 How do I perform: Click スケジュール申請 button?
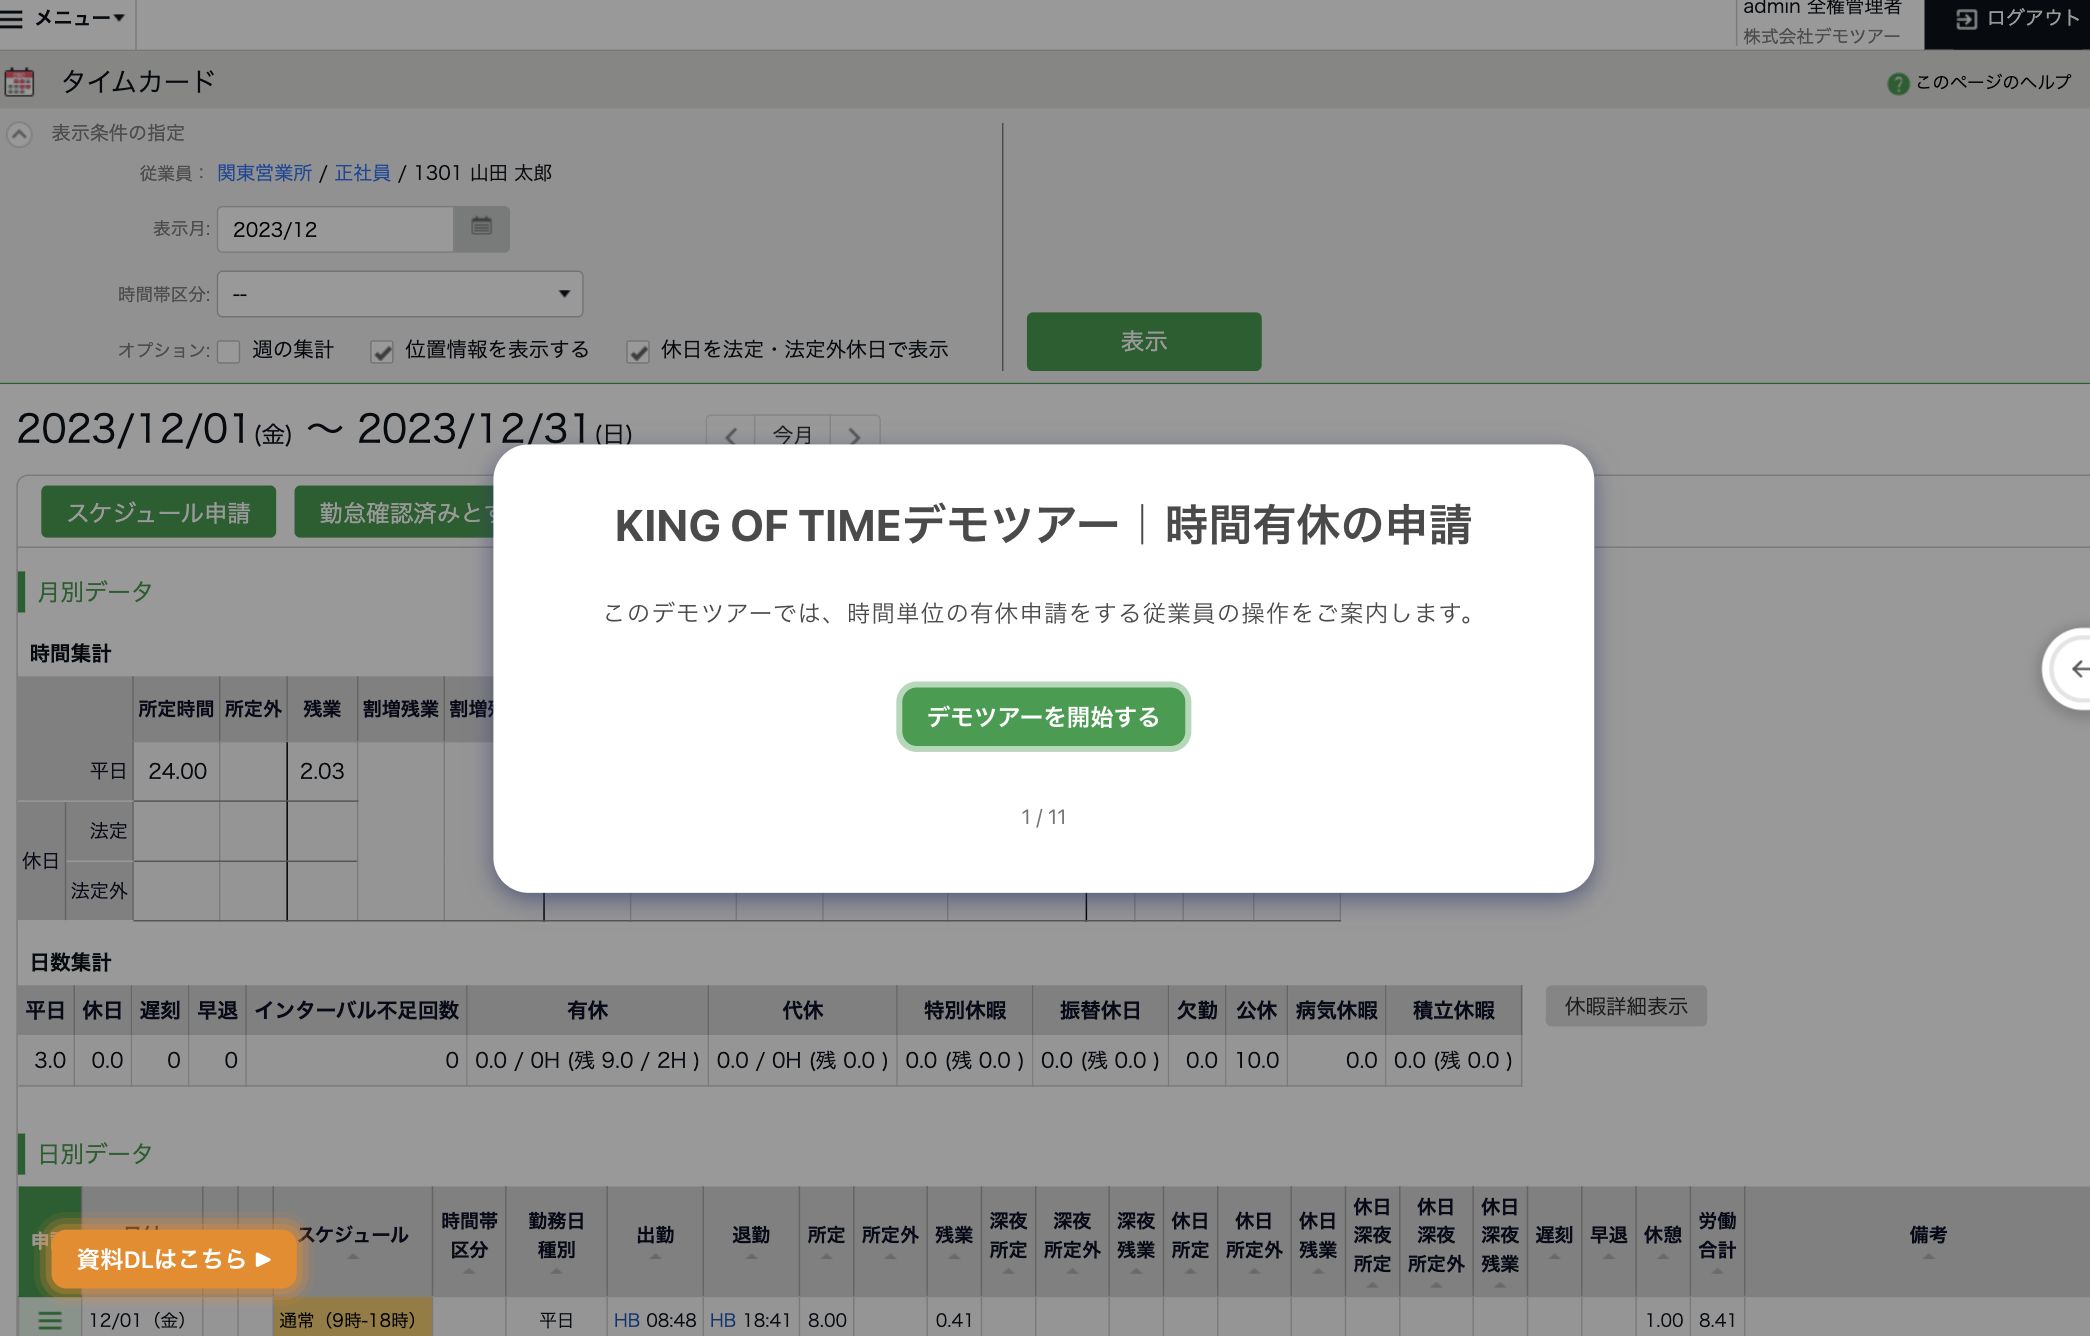pos(158,512)
